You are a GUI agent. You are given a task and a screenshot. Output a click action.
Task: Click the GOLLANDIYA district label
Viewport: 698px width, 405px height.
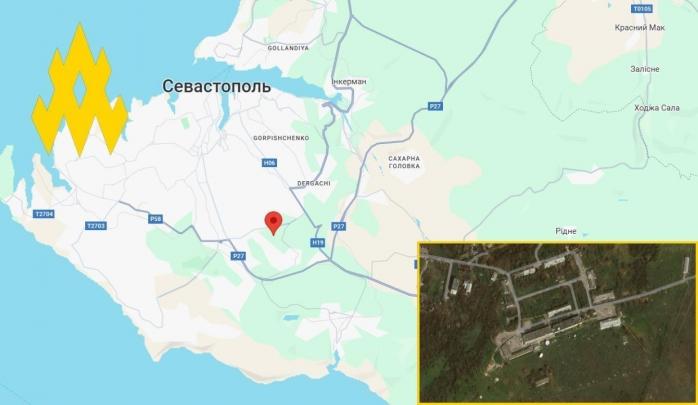[x=288, y=48]
